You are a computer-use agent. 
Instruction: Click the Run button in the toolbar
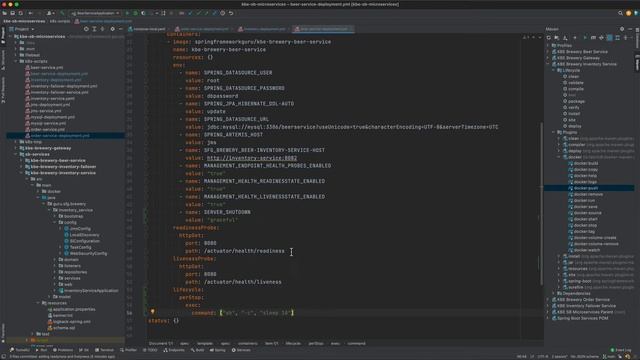pos(127,13)
